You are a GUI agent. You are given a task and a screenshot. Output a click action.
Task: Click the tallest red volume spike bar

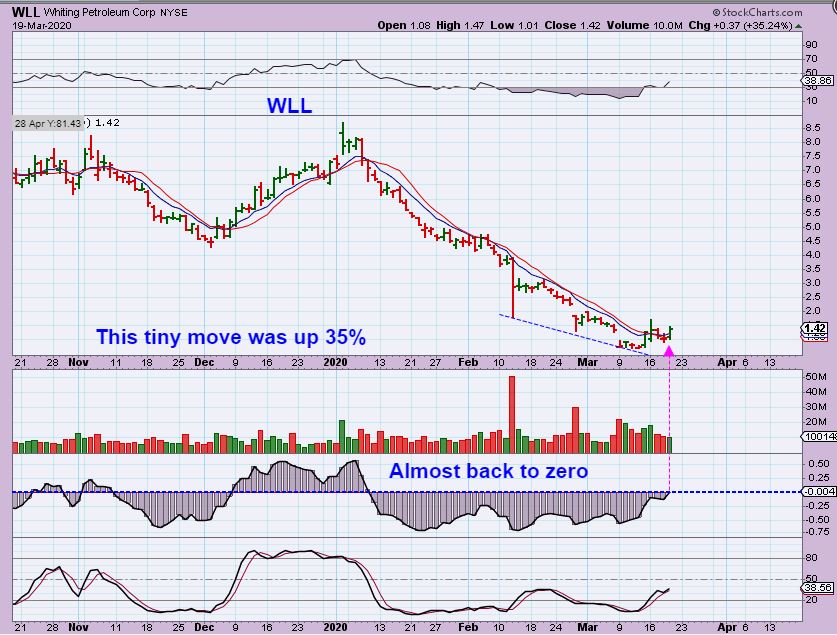(512, 415)
